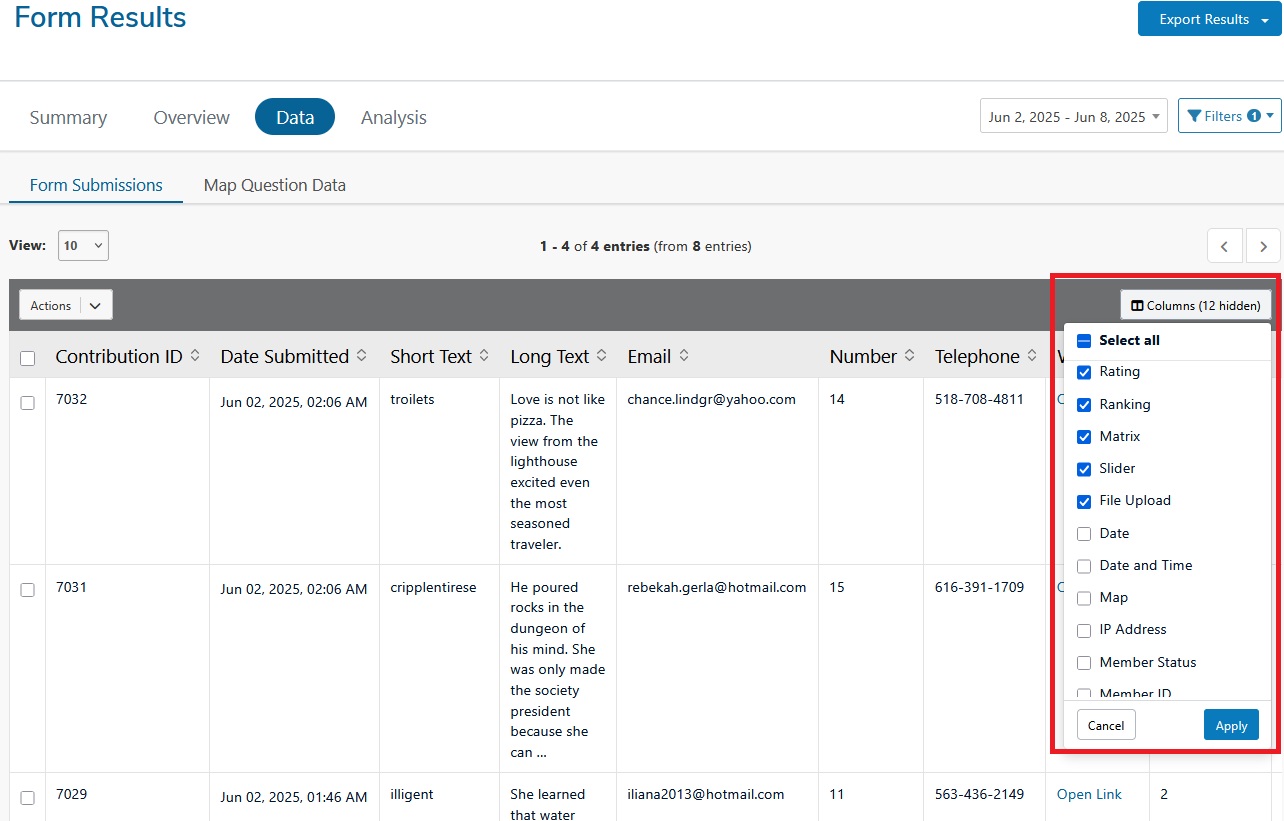Screen dimensions: 1284x821
Task: Click the short text value "cripplentirese"
Action: (433, 587)
